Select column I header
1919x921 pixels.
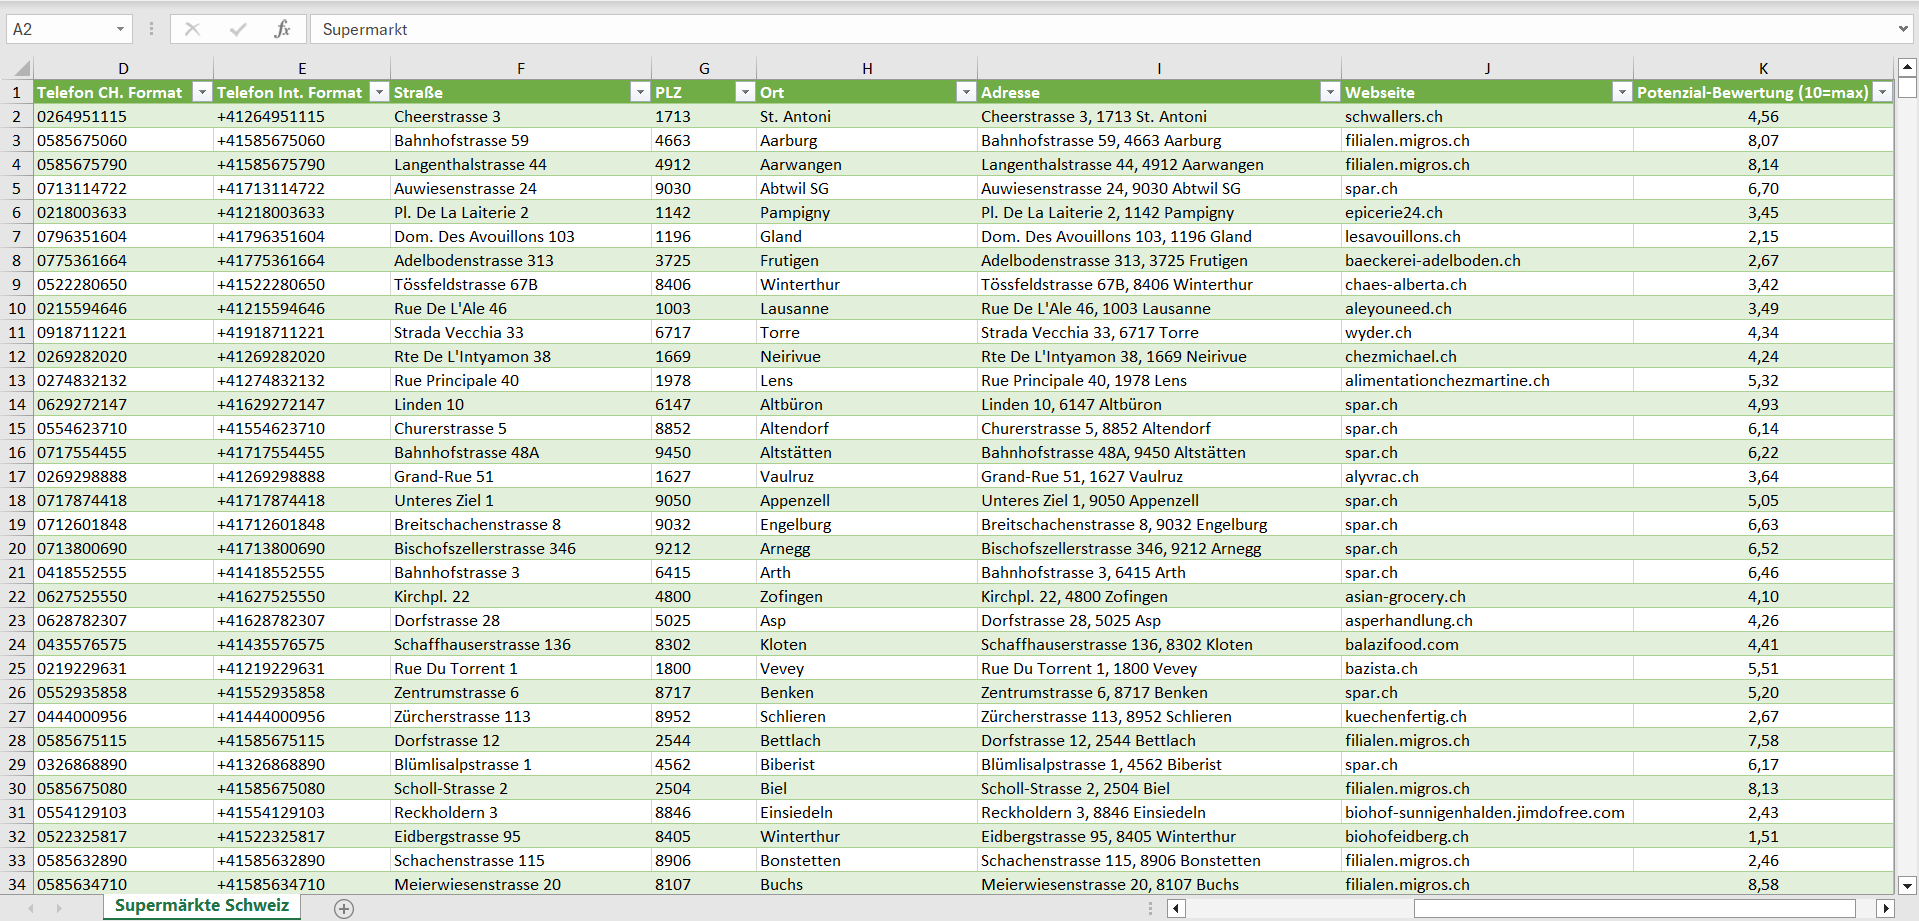click(1159, 68)
